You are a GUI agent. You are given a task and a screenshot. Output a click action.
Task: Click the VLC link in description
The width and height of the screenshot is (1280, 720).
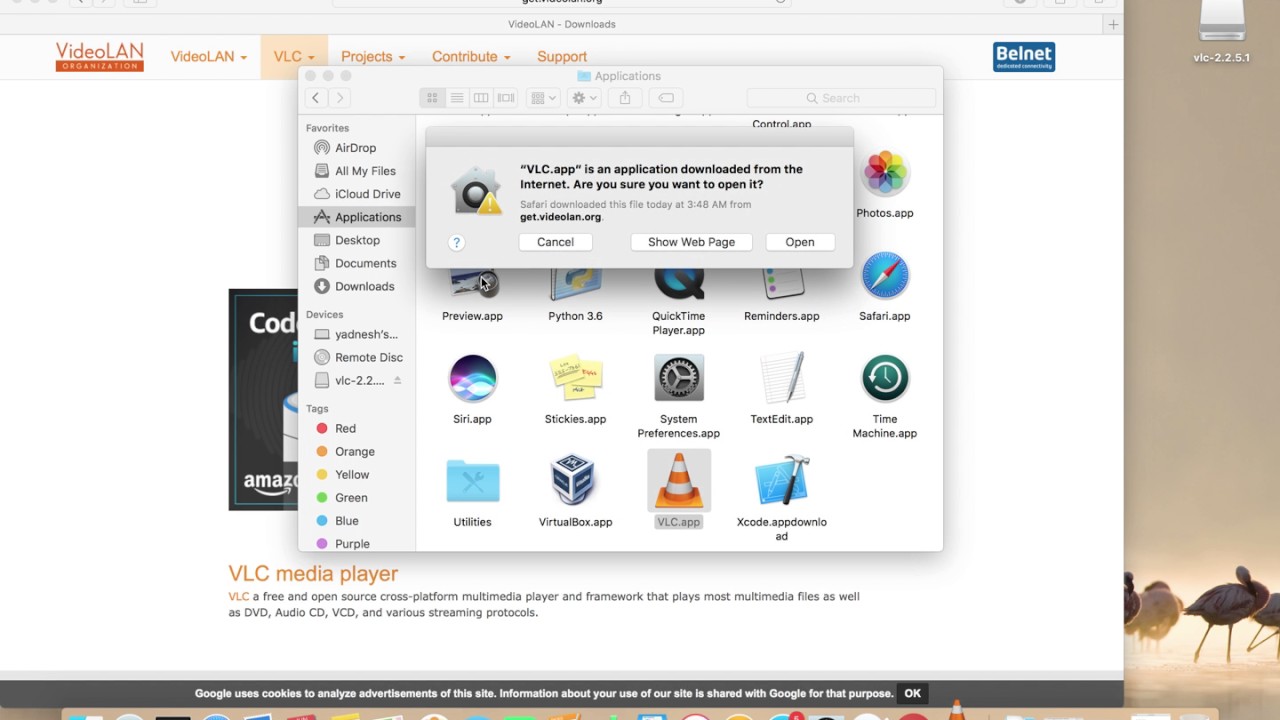[238, 597]
